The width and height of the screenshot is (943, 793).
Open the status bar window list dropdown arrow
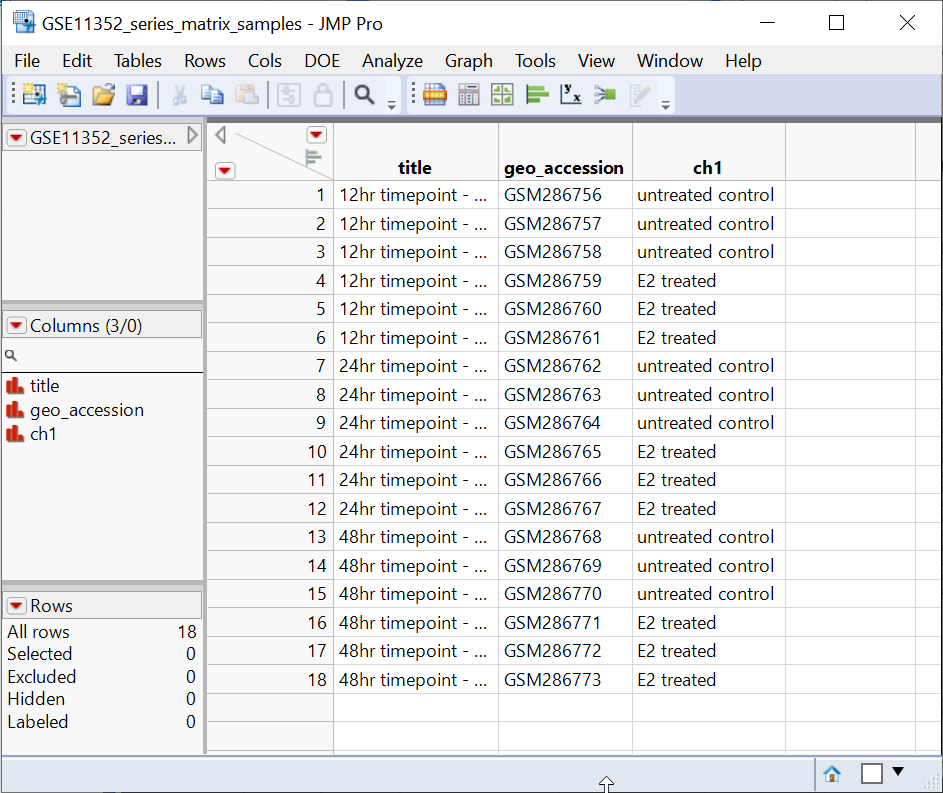coord(898,771)
